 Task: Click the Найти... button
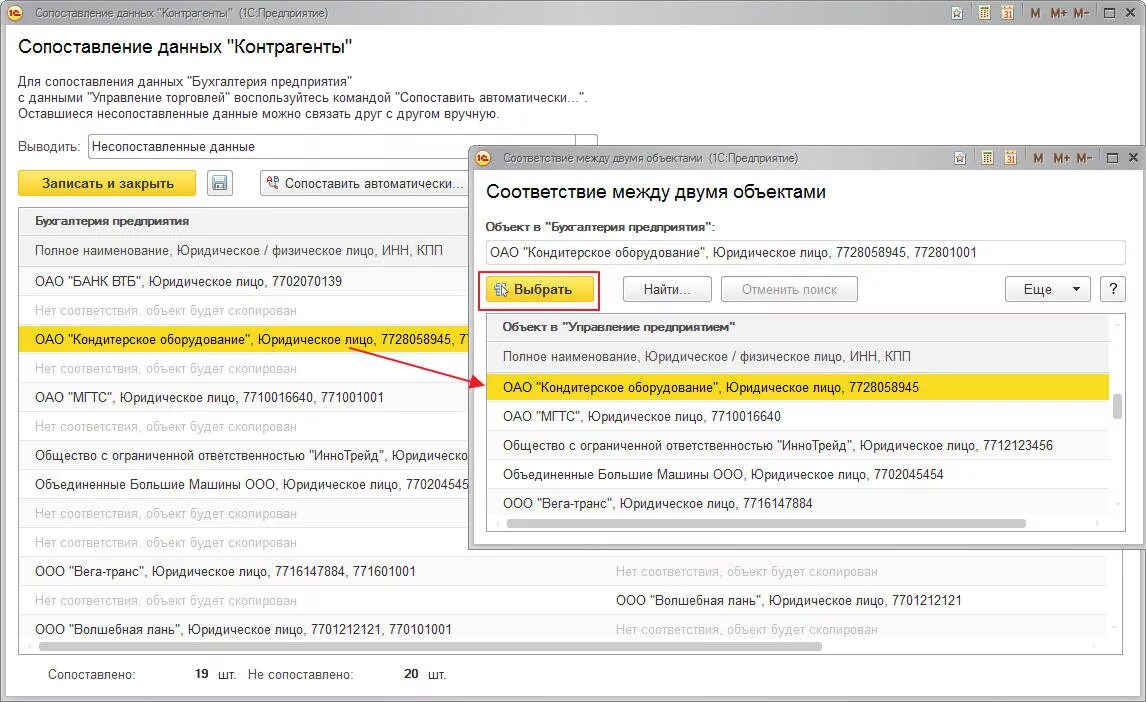pyautogui.click(x=667, y=289)
